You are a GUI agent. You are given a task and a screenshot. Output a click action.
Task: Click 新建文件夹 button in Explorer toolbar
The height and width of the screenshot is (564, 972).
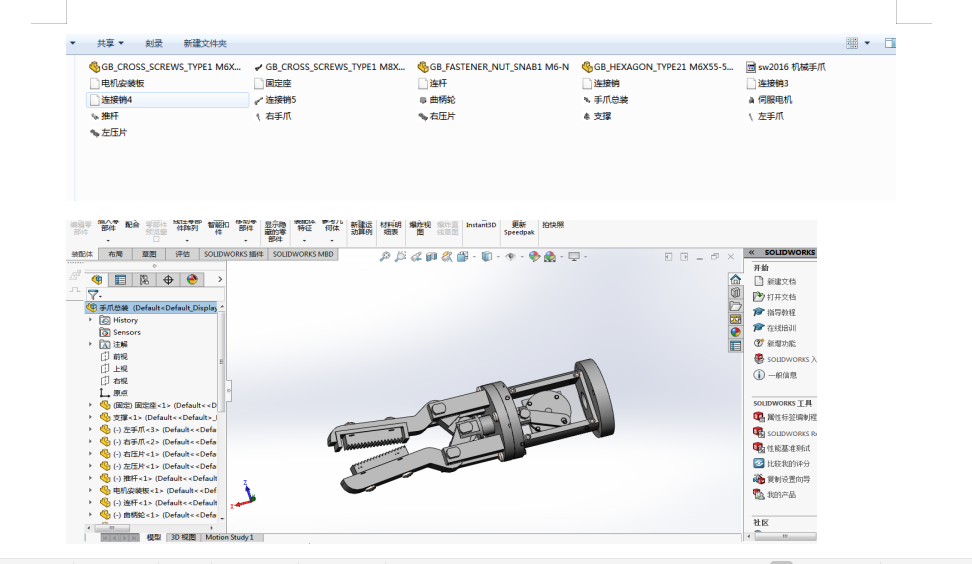tap(205, 43)
